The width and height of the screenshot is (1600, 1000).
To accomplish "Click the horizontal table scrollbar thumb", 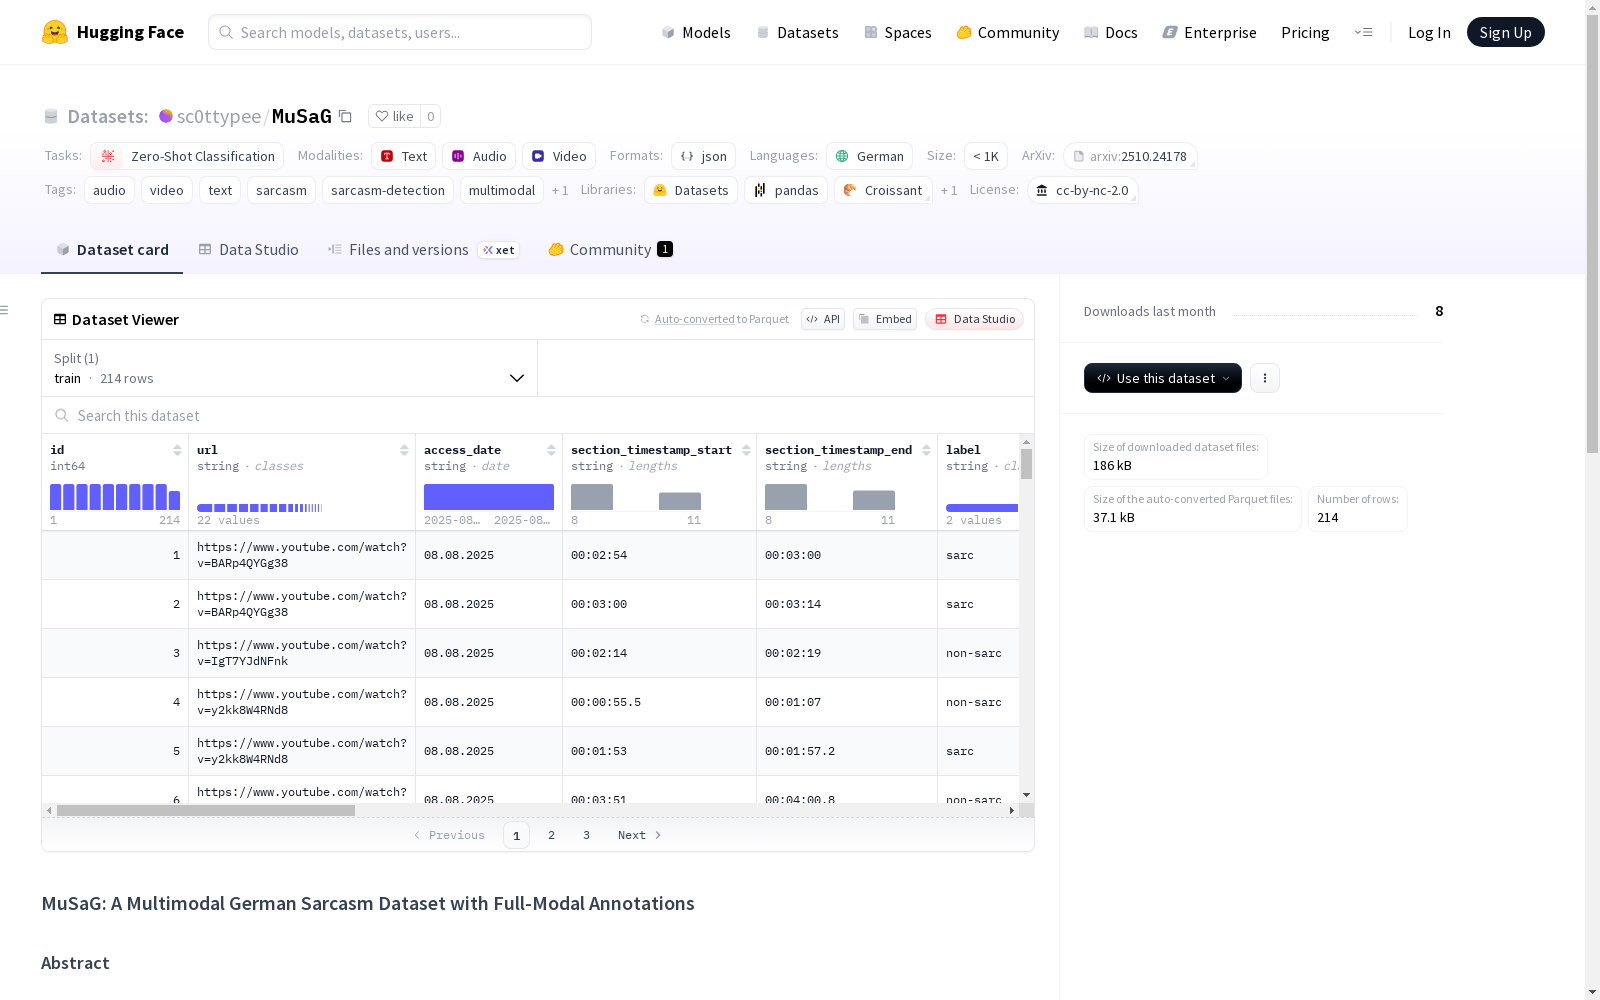I will point(206,810).
